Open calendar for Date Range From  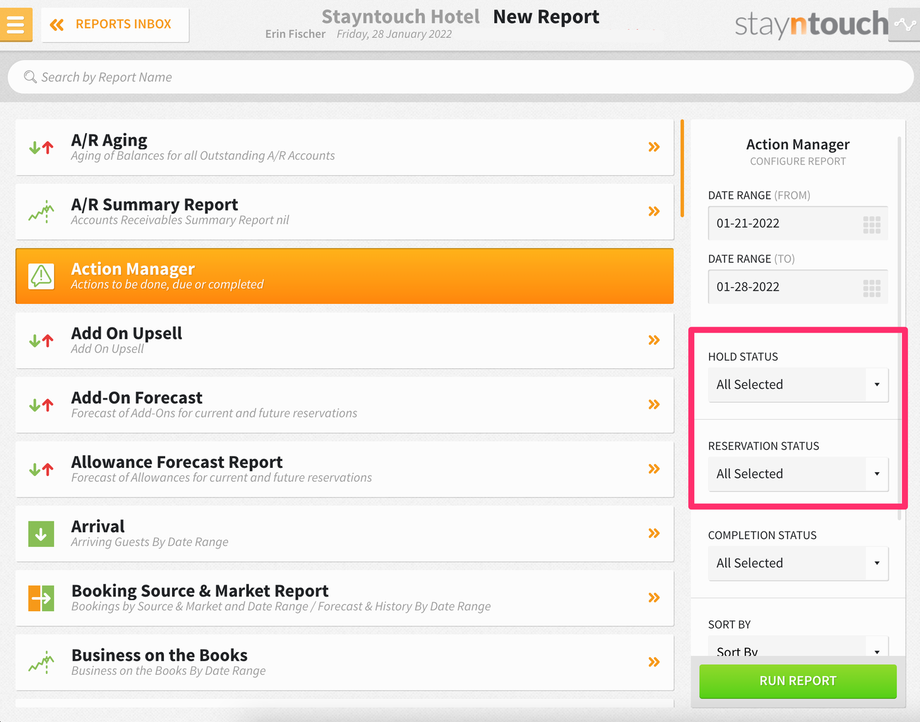pyautogui.click(x=871, y=224)
